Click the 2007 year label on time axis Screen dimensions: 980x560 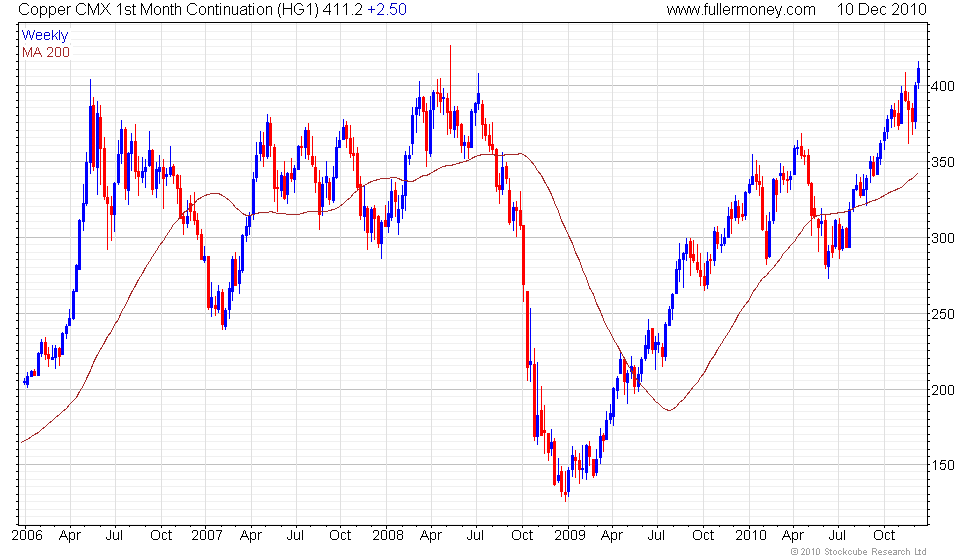(207, 535)
